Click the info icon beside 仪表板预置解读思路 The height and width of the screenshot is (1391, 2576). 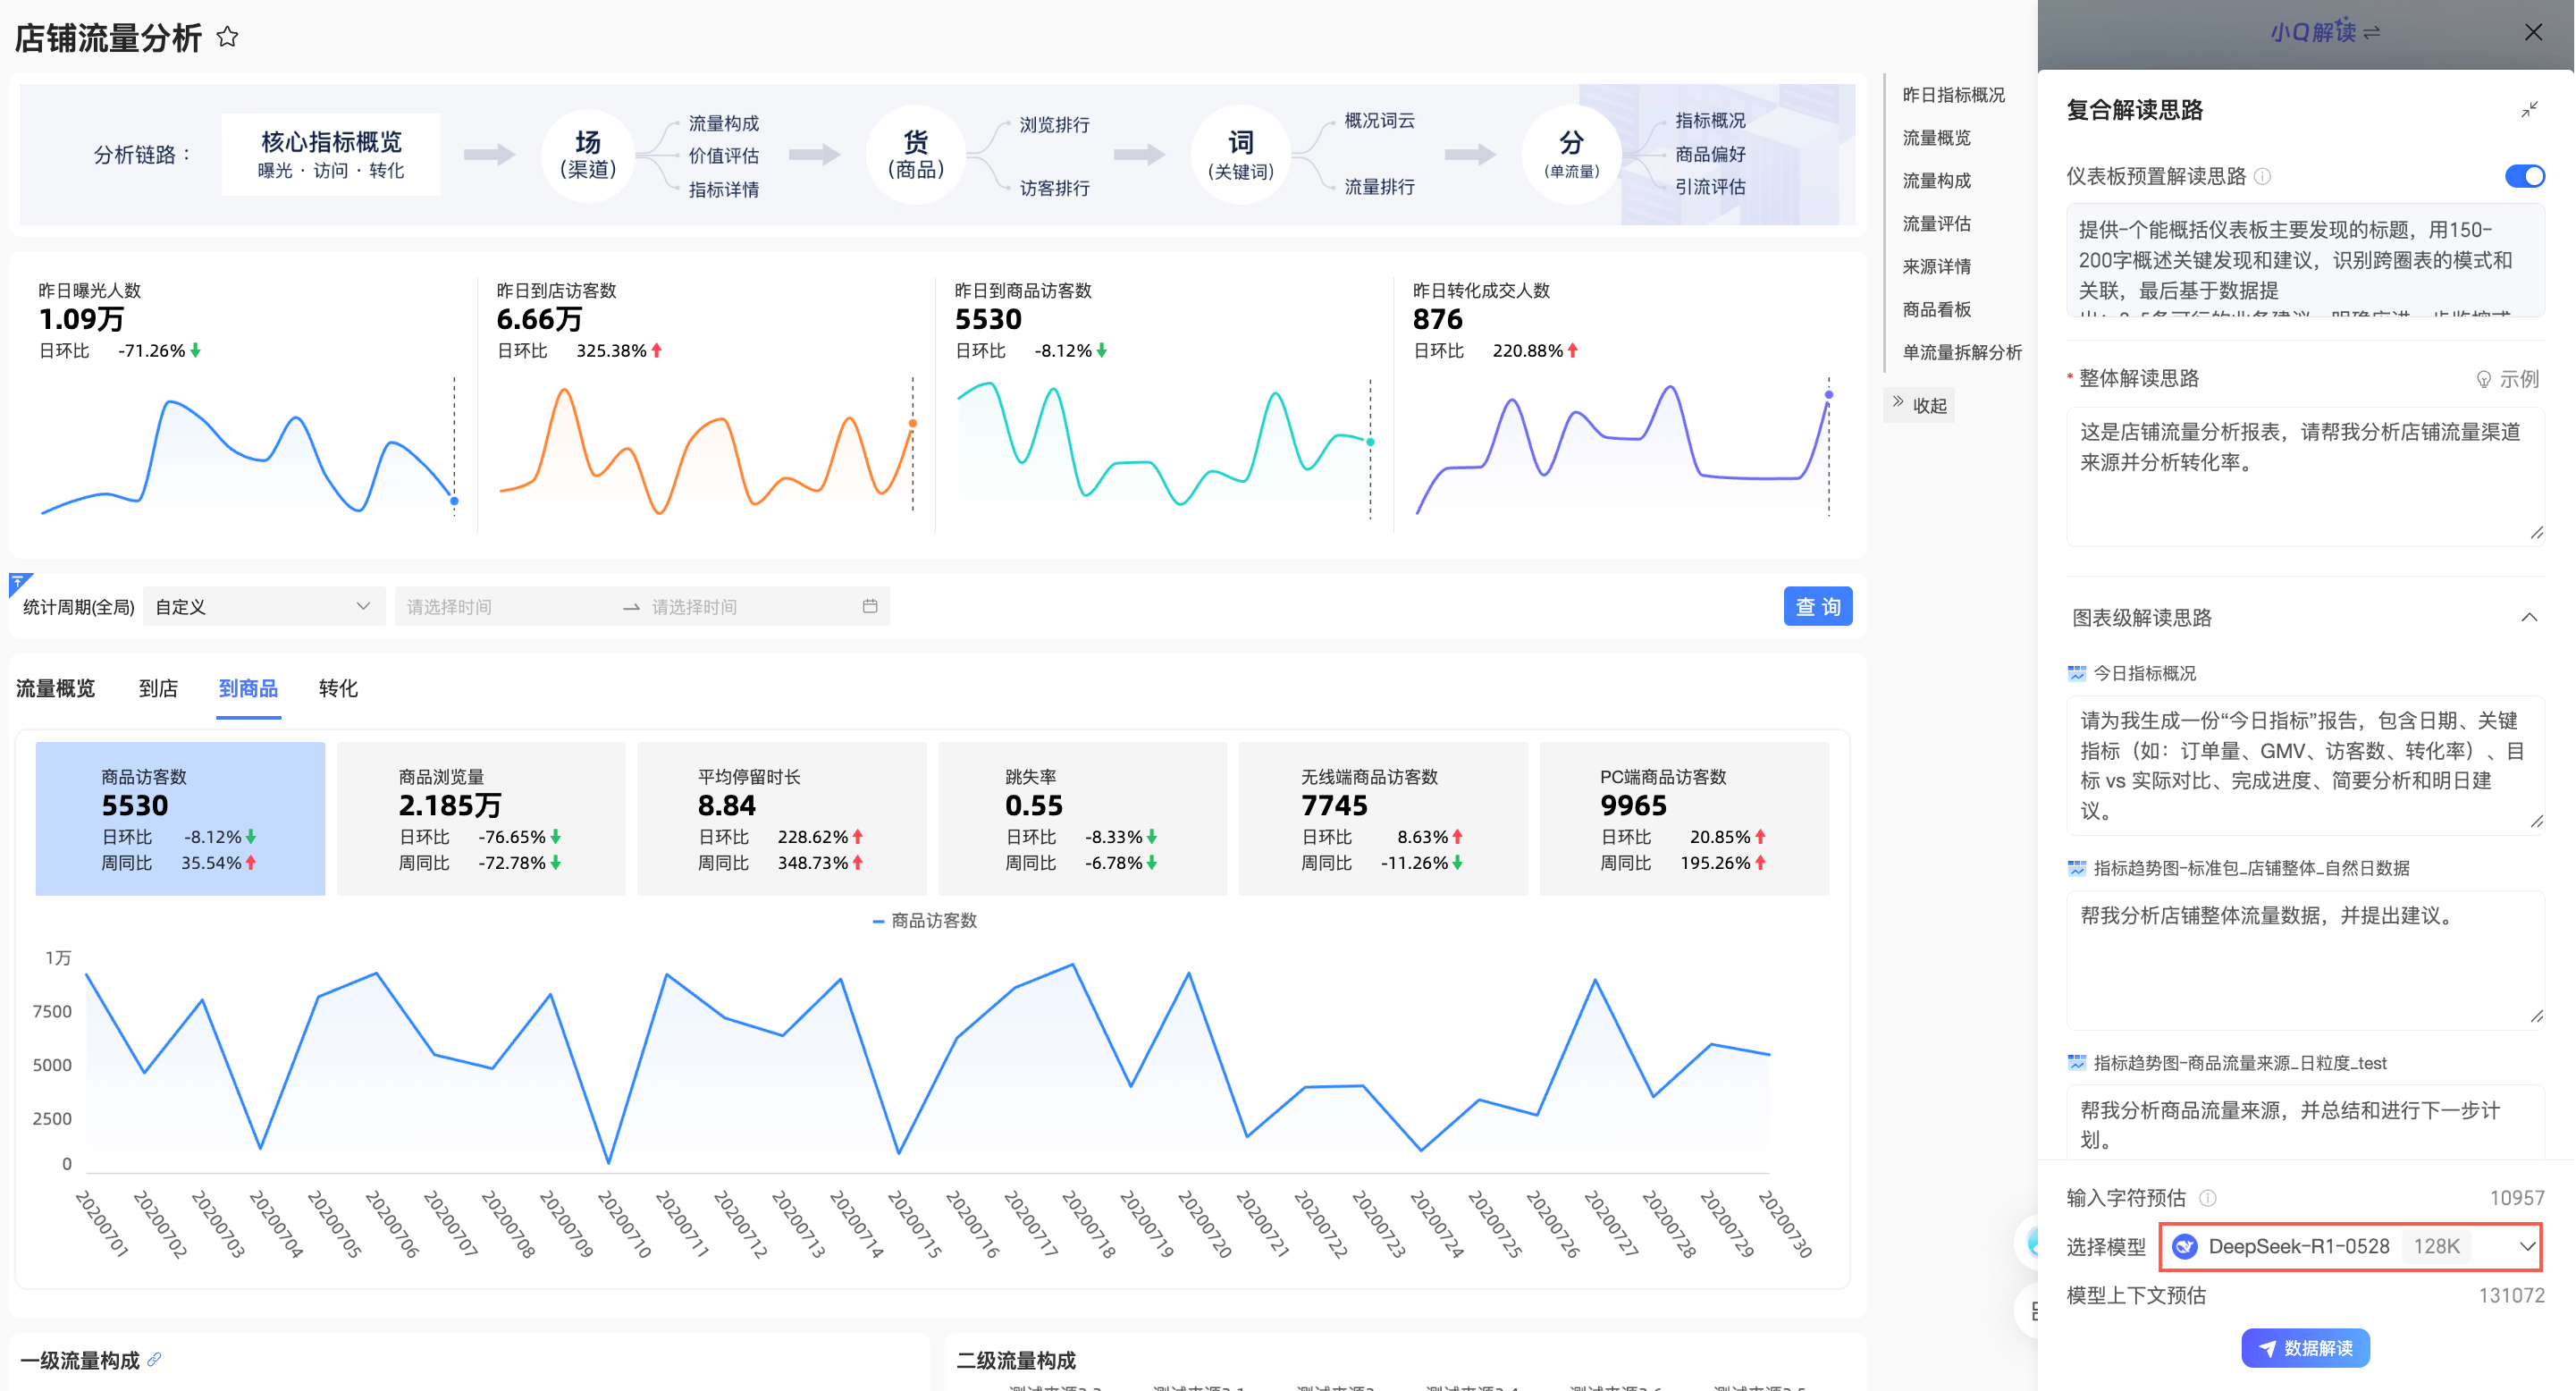click(x=2263, y=177)
